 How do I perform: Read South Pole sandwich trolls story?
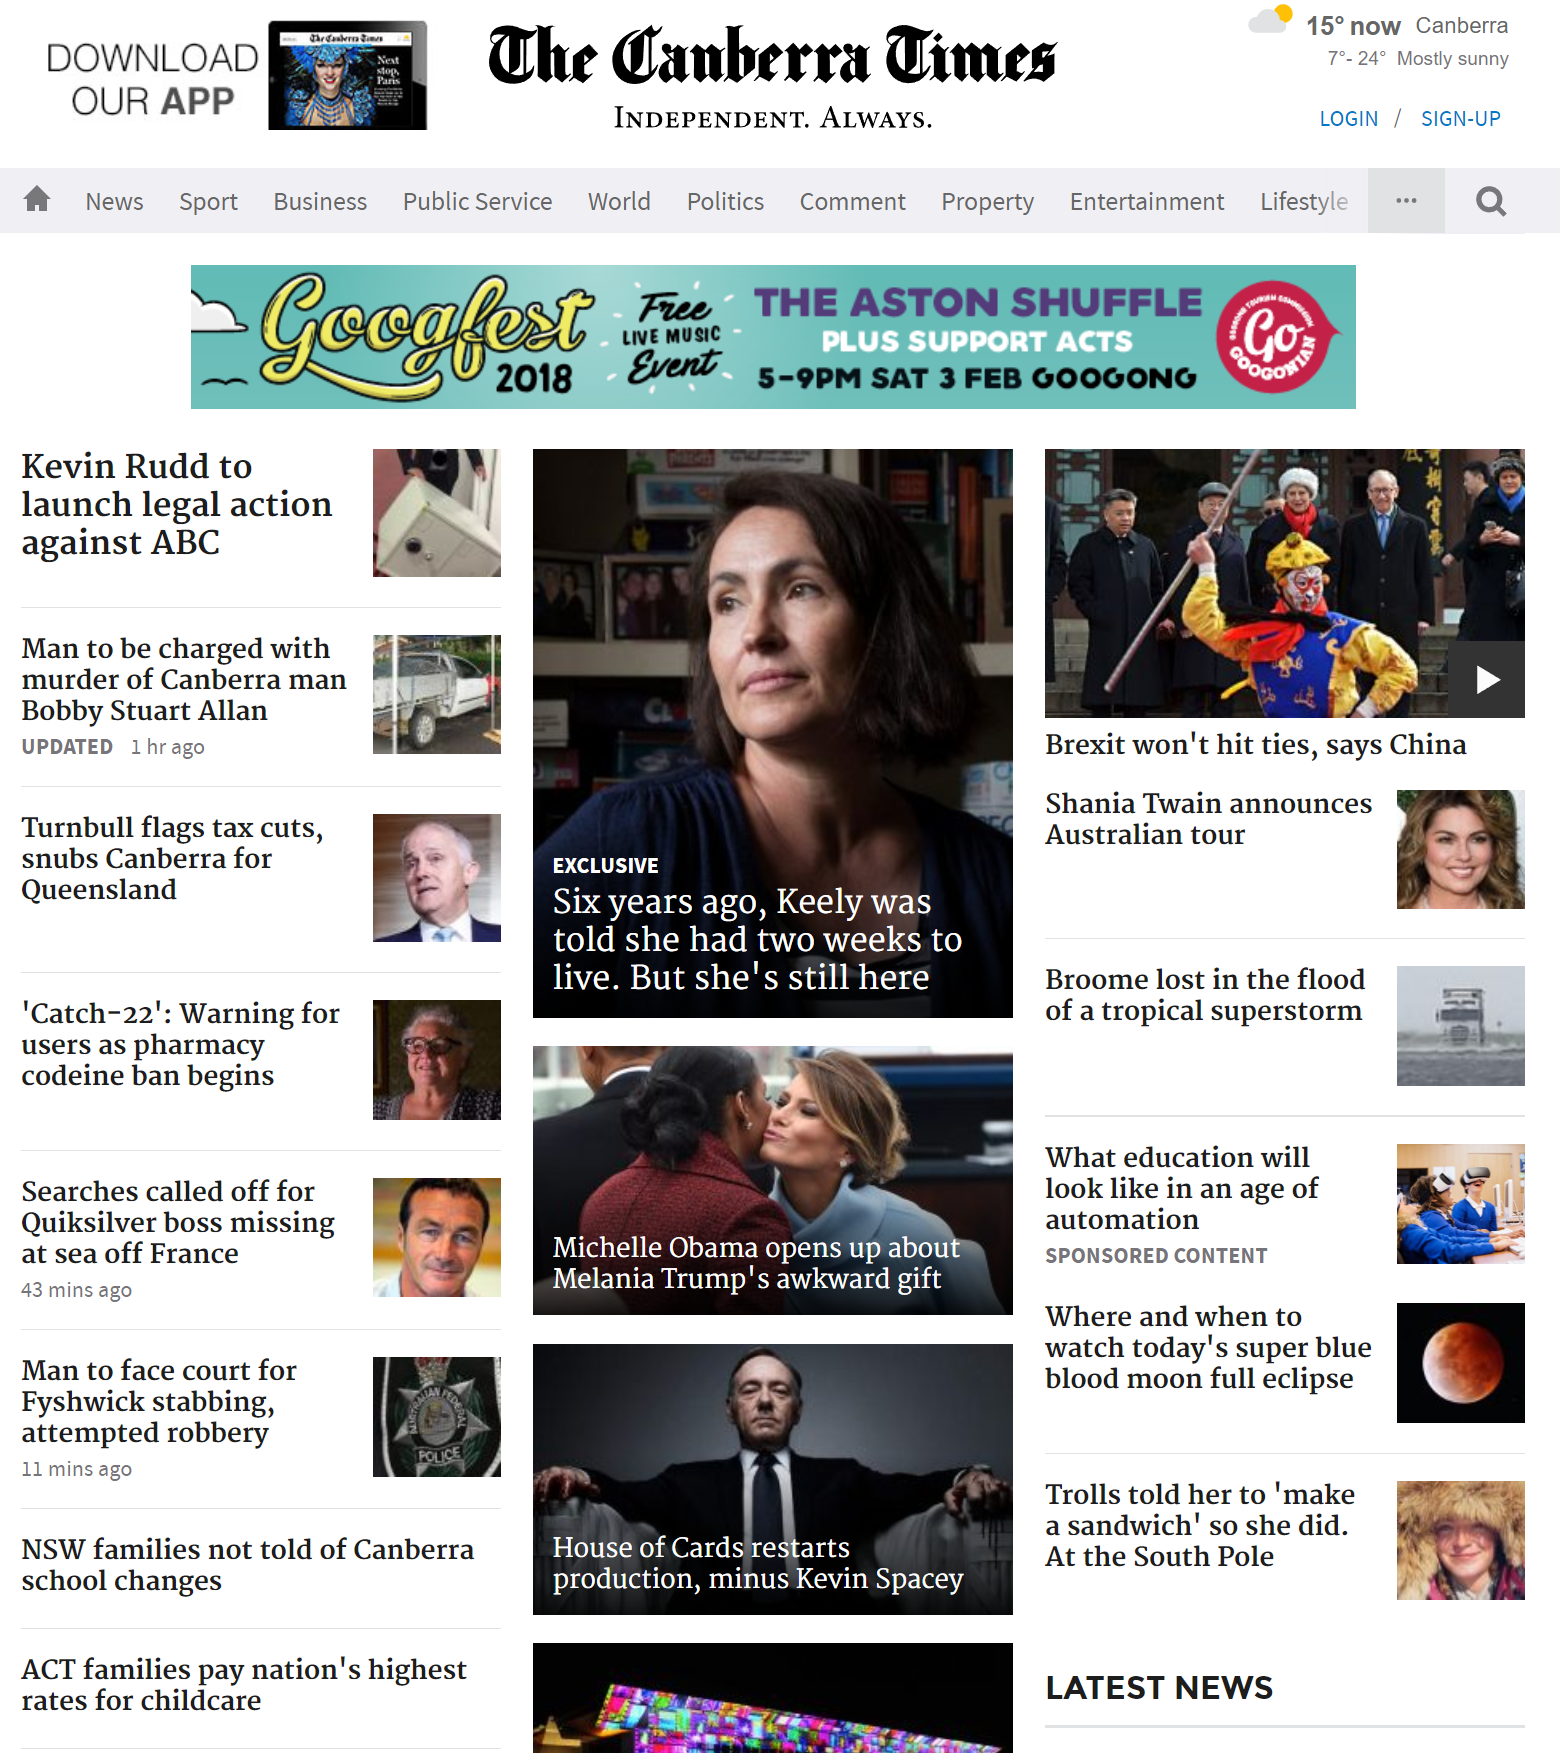tap(1200, 1525)
